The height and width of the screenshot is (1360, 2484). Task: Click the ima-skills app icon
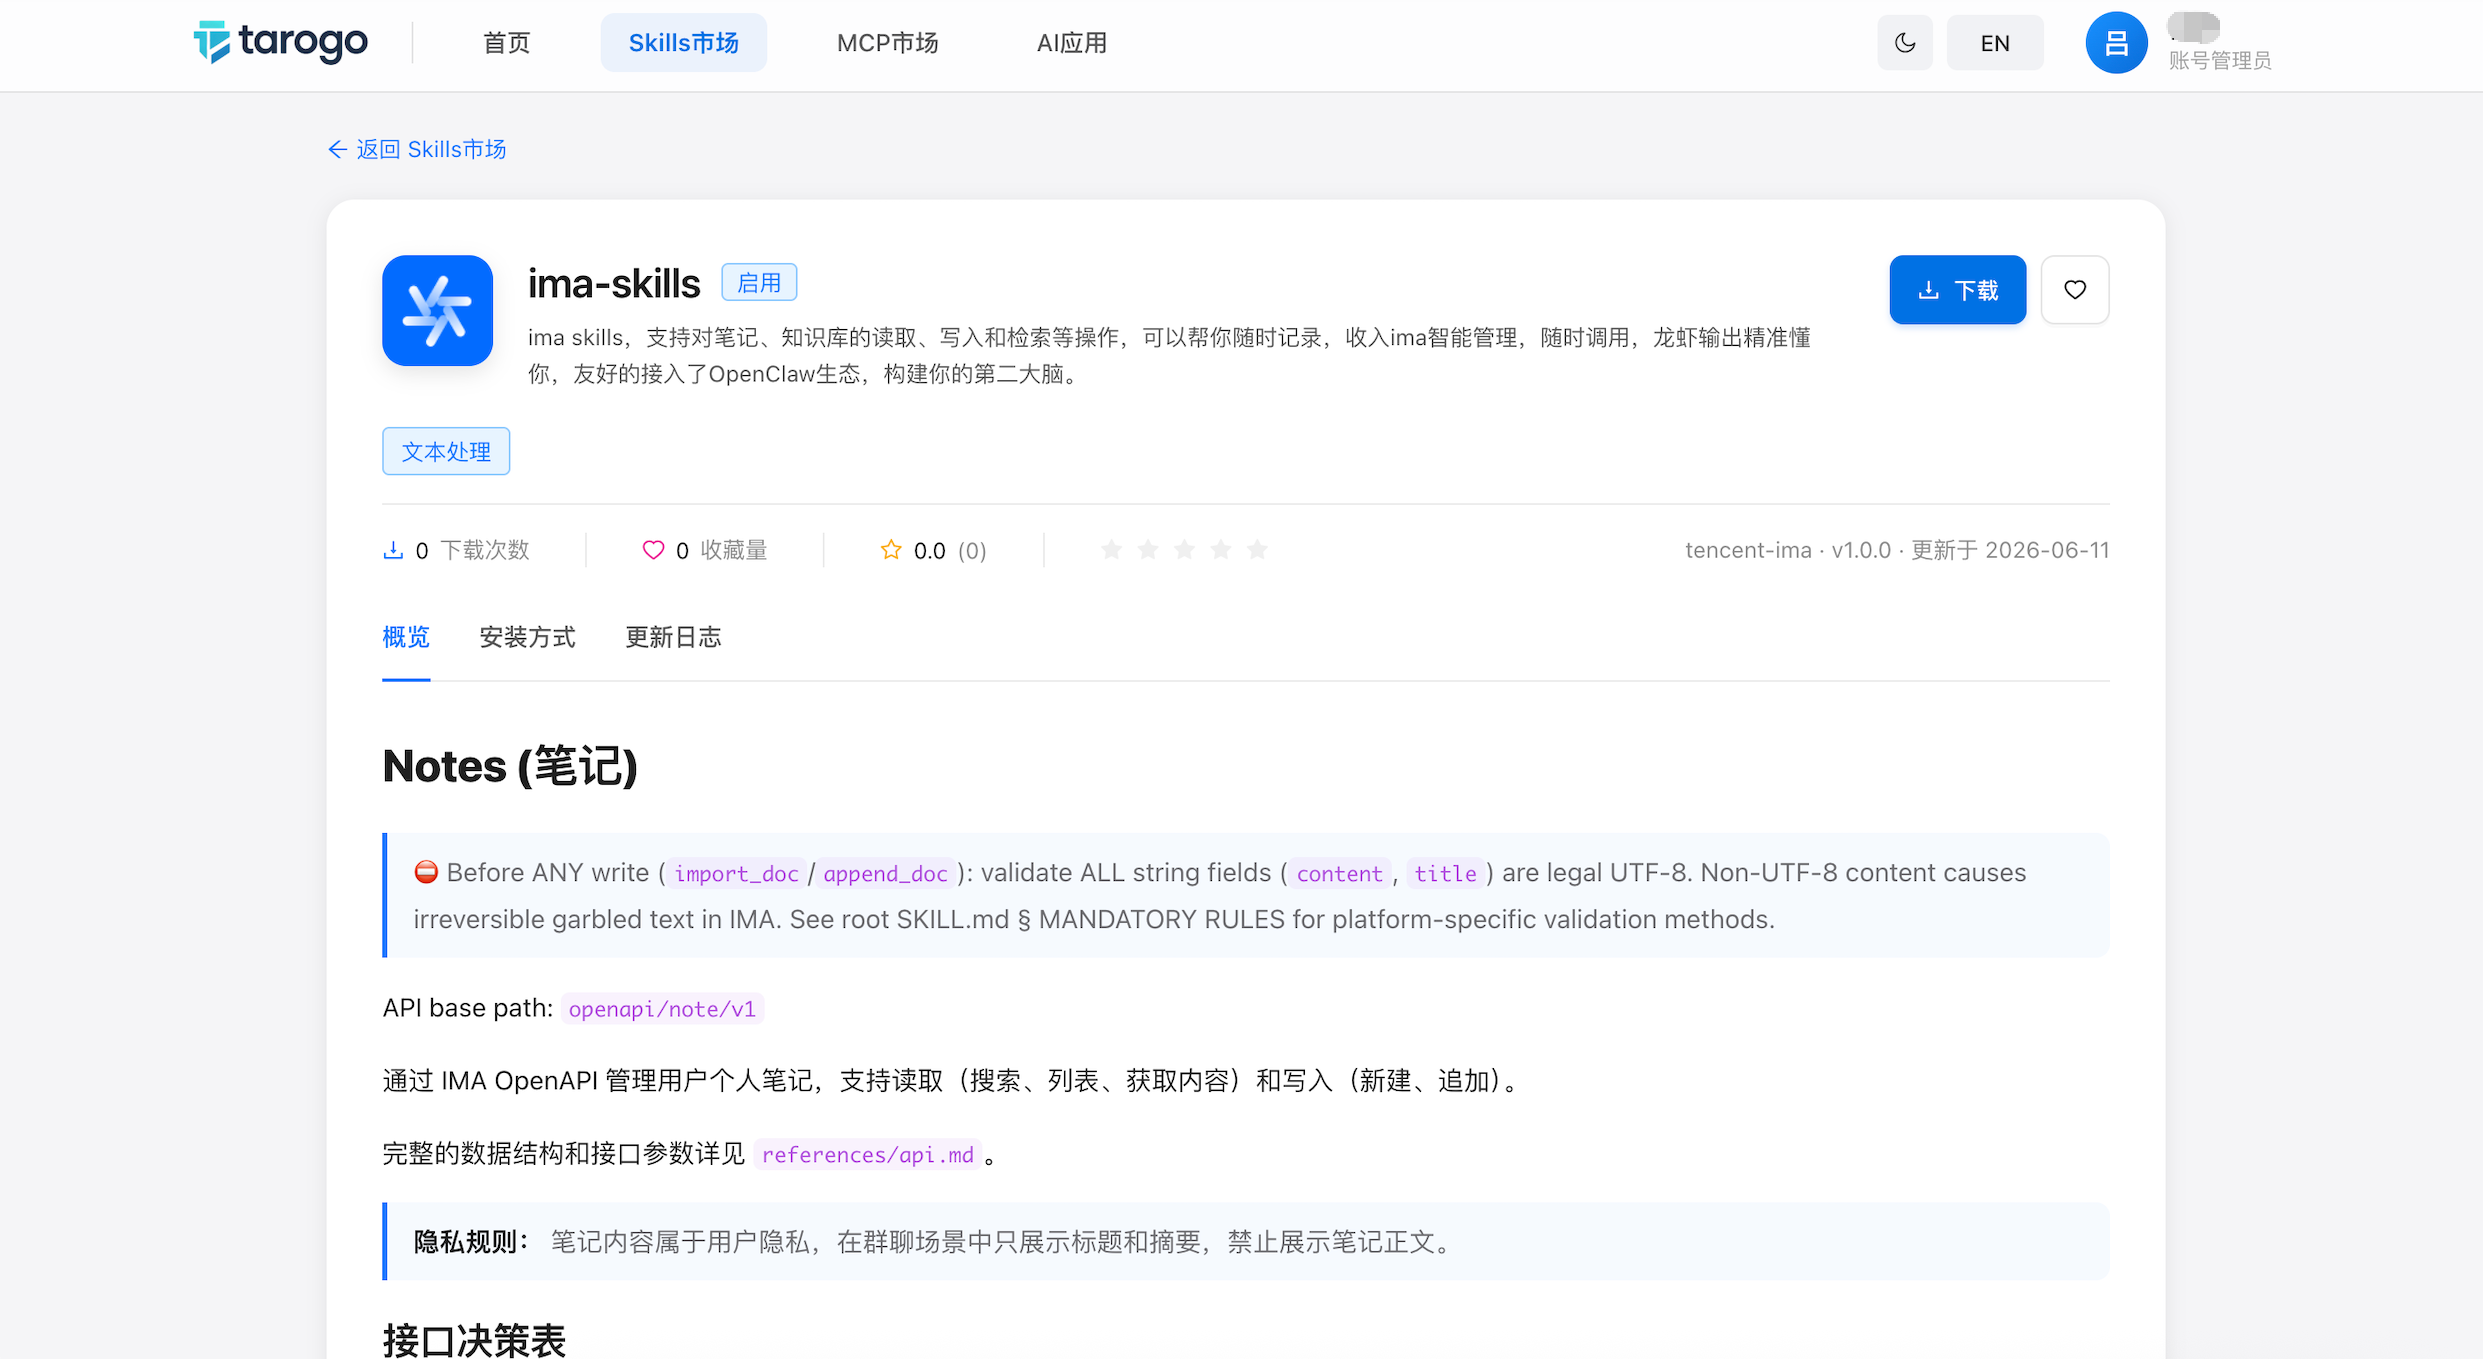point(438,310)
